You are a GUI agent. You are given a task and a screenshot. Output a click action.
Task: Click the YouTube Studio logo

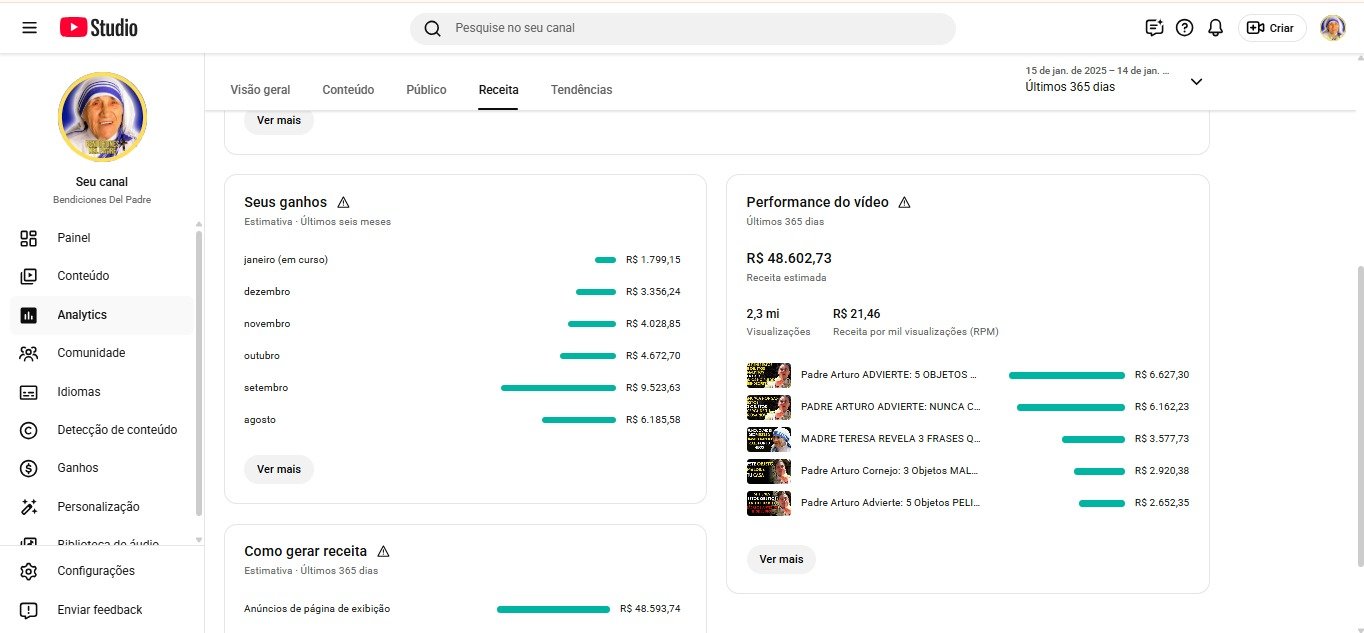pos(99,28)
